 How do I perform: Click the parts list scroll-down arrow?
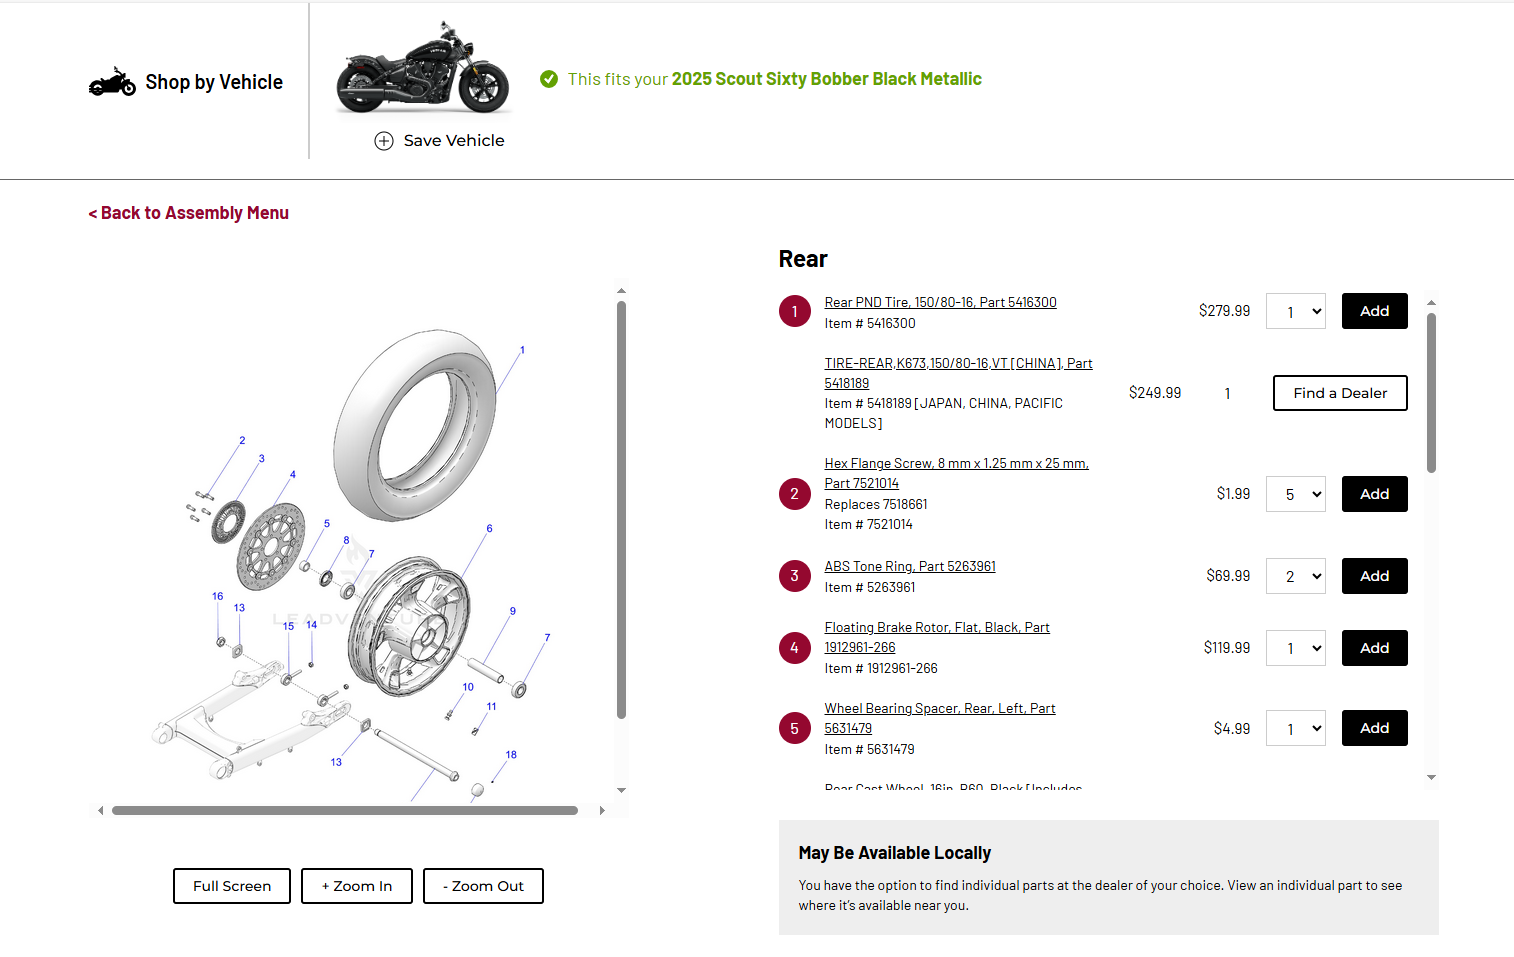1431,777
